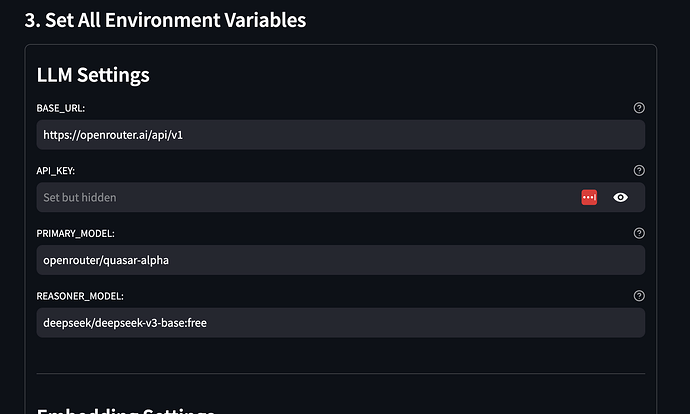Screen dimensions: 690x414
Task: Click the "3. Set All Environment Variables" title
Action: pos(165,20)
